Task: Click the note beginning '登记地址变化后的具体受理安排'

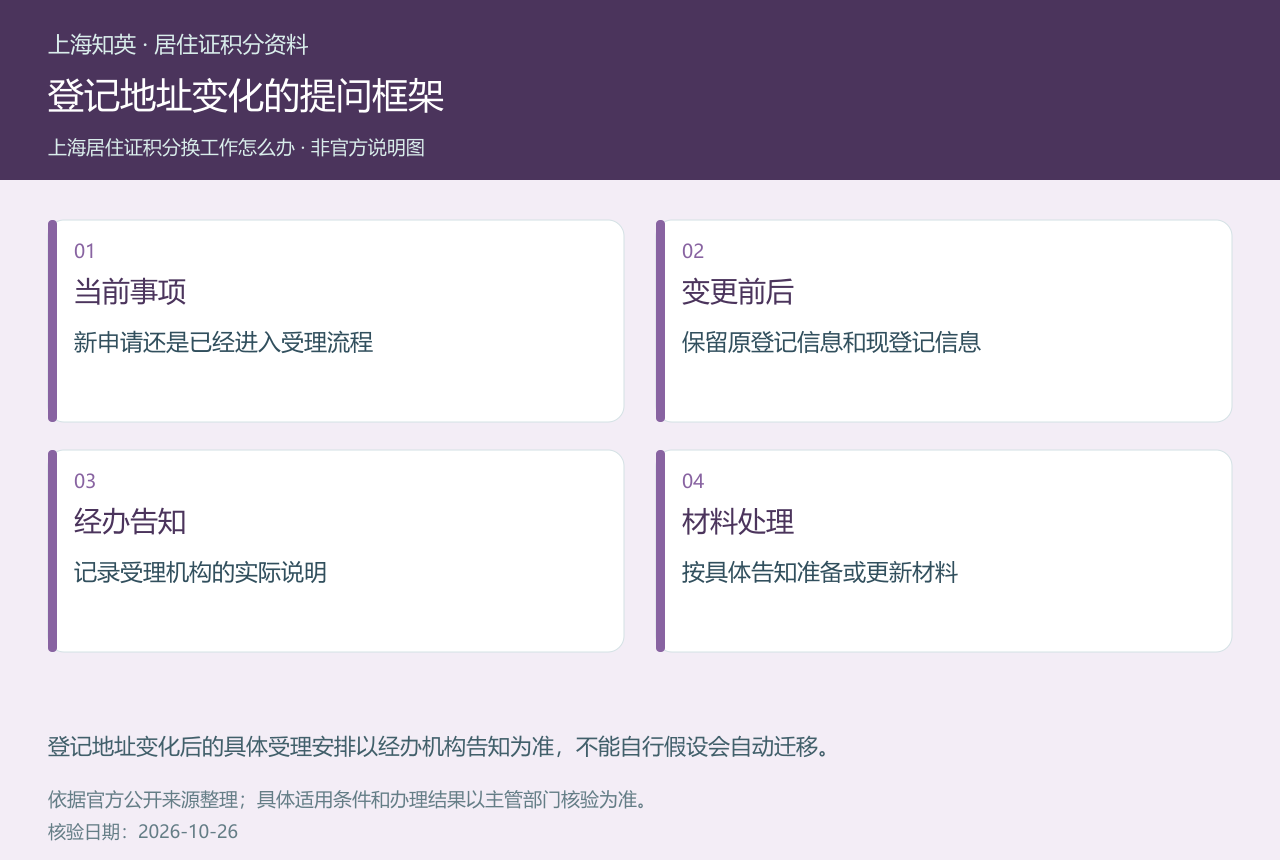Action: [x=440, y=747]
